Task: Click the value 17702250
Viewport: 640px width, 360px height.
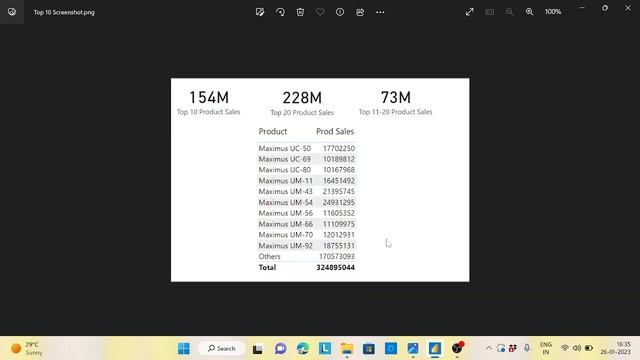Action: pos(339,148)
